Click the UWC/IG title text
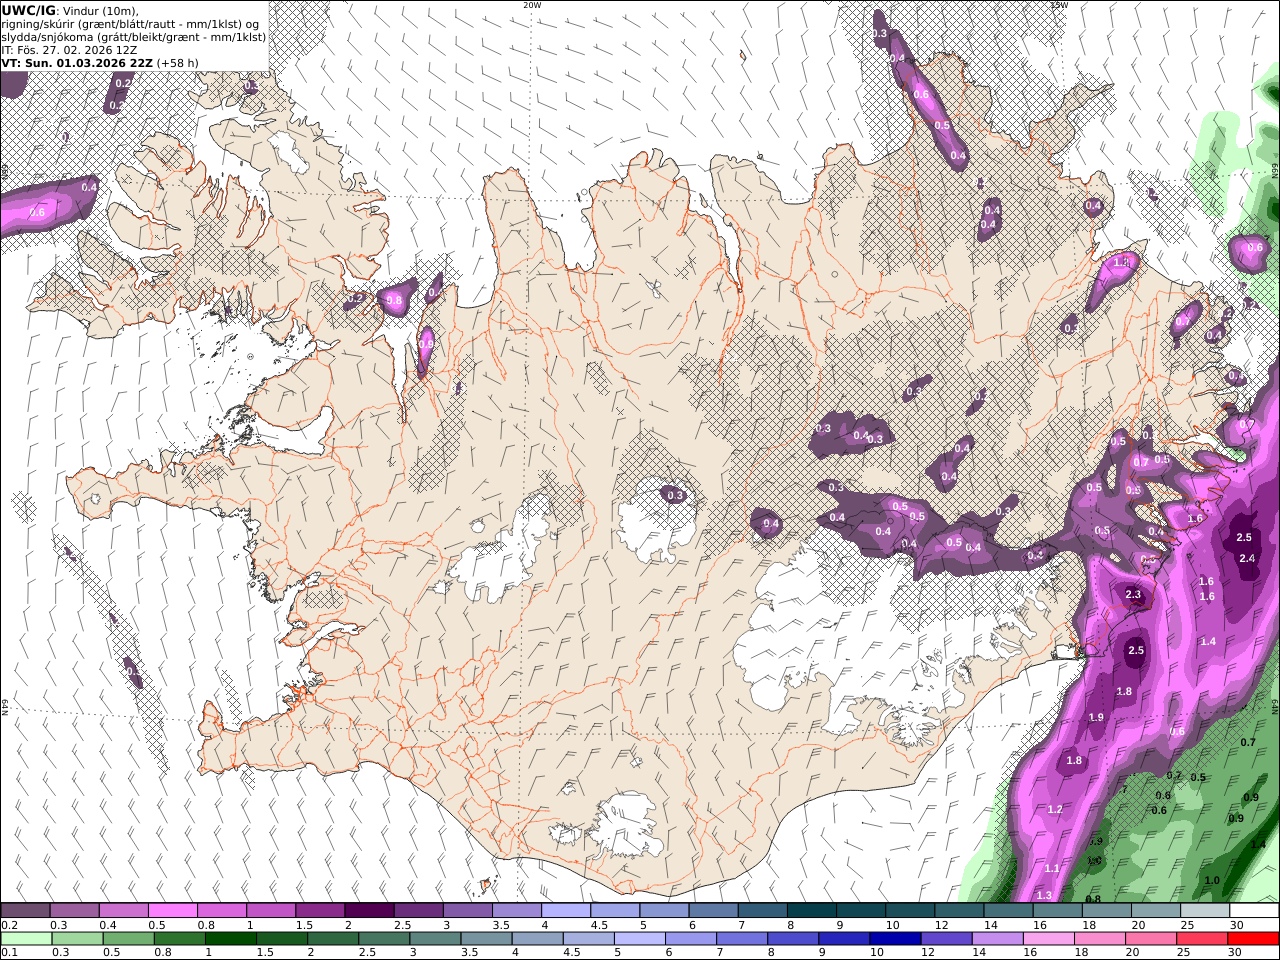The image size is (1280, 960). point(29,10)
